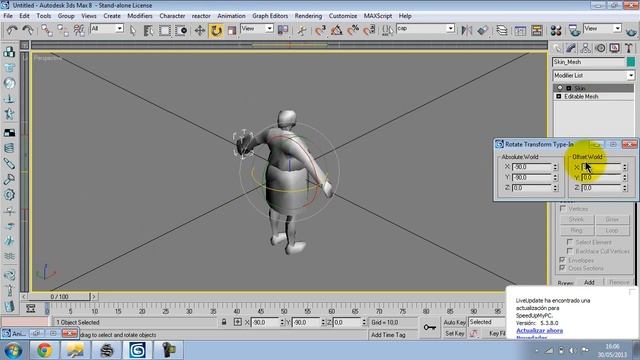Activate the Unlink Selection tool
Image resolution: width=640 pixels, height=360 pixels.
62,30
